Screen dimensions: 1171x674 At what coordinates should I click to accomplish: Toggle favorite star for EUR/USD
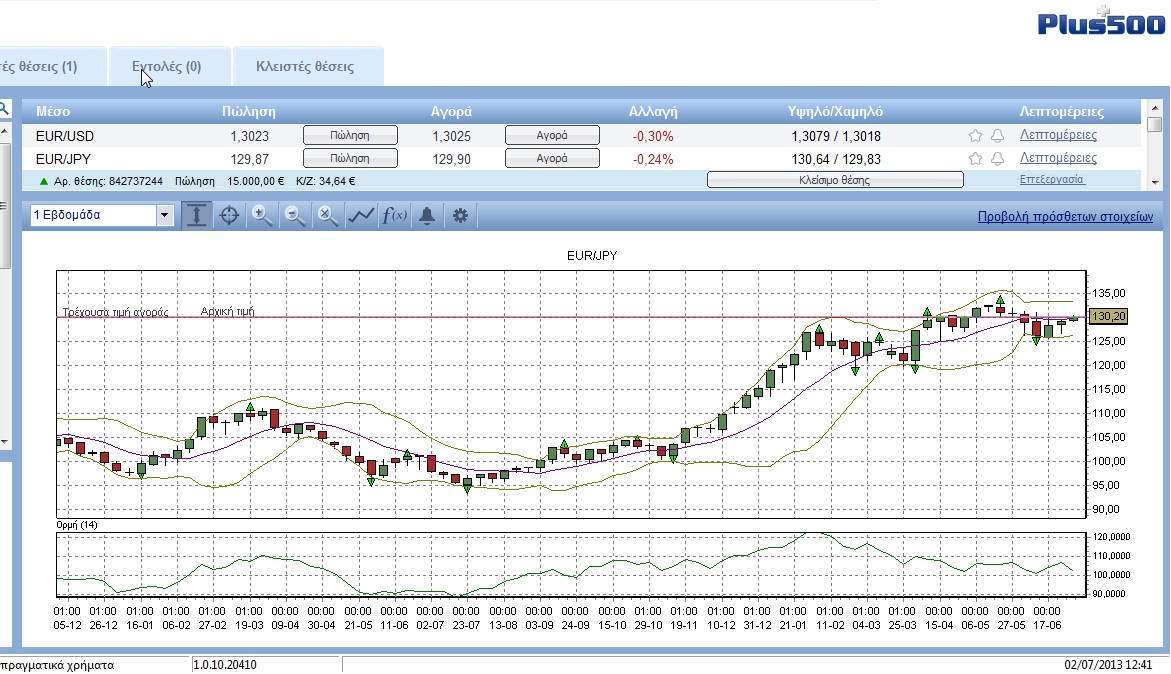[x=975, y=136]
